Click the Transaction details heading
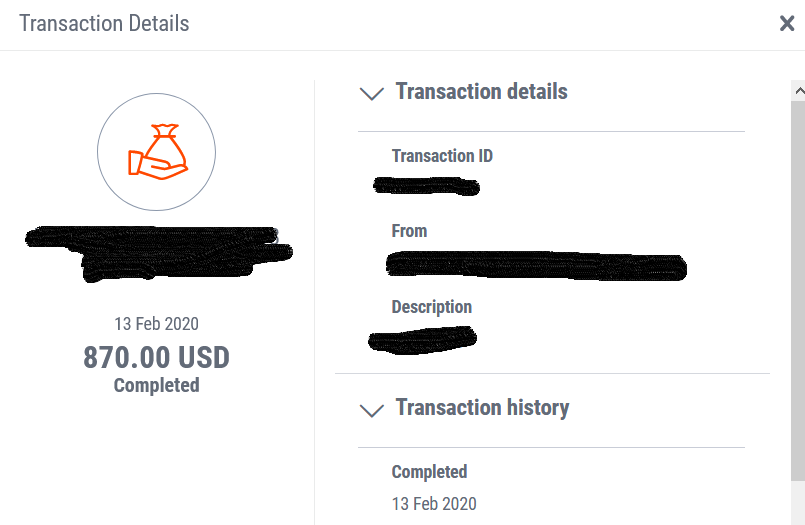The width and height of the screenshot is (805, 525). [x=481, y=91]
